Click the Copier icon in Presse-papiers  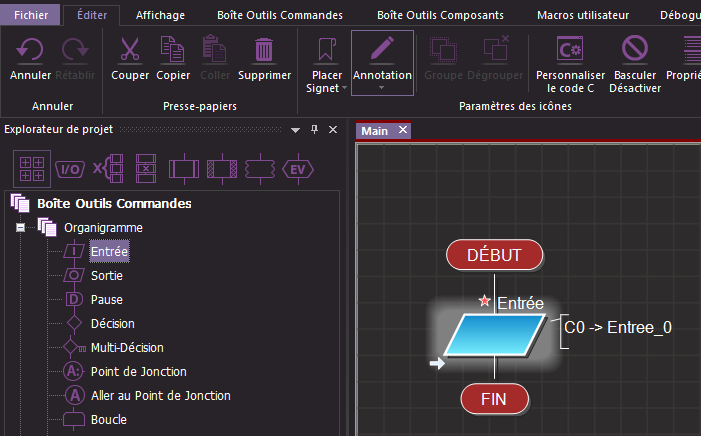pyautogui.click(x=172, y=50)
